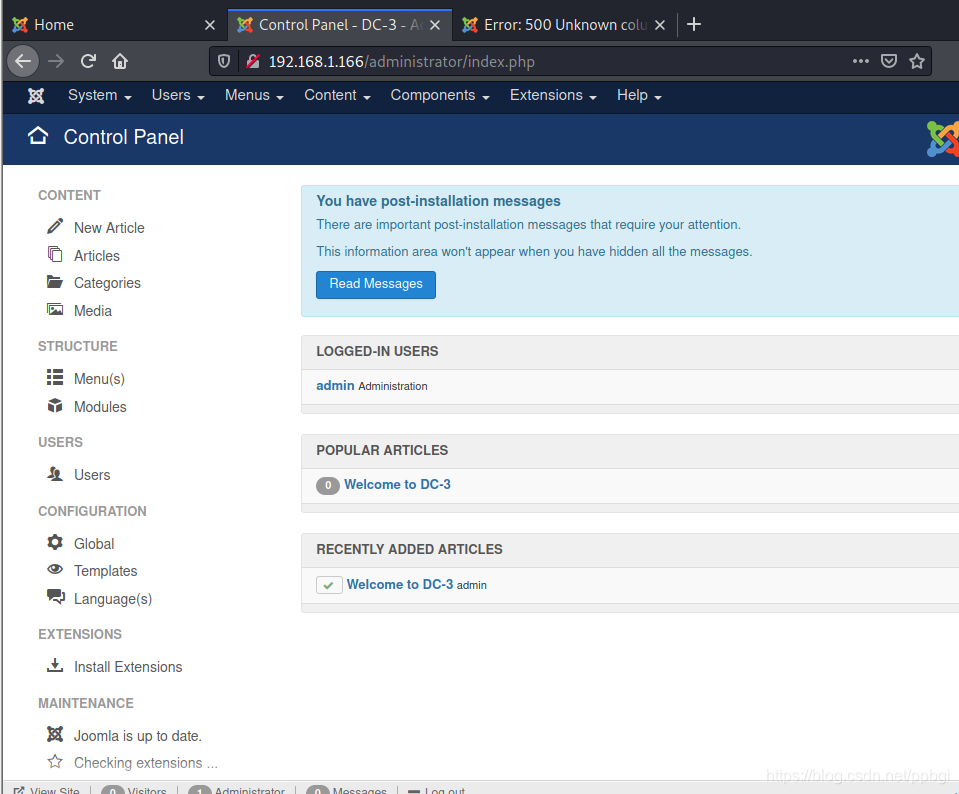This screenshot has height=794, width=959.
Task: Open the Templates configuration link
Action: 106,571
